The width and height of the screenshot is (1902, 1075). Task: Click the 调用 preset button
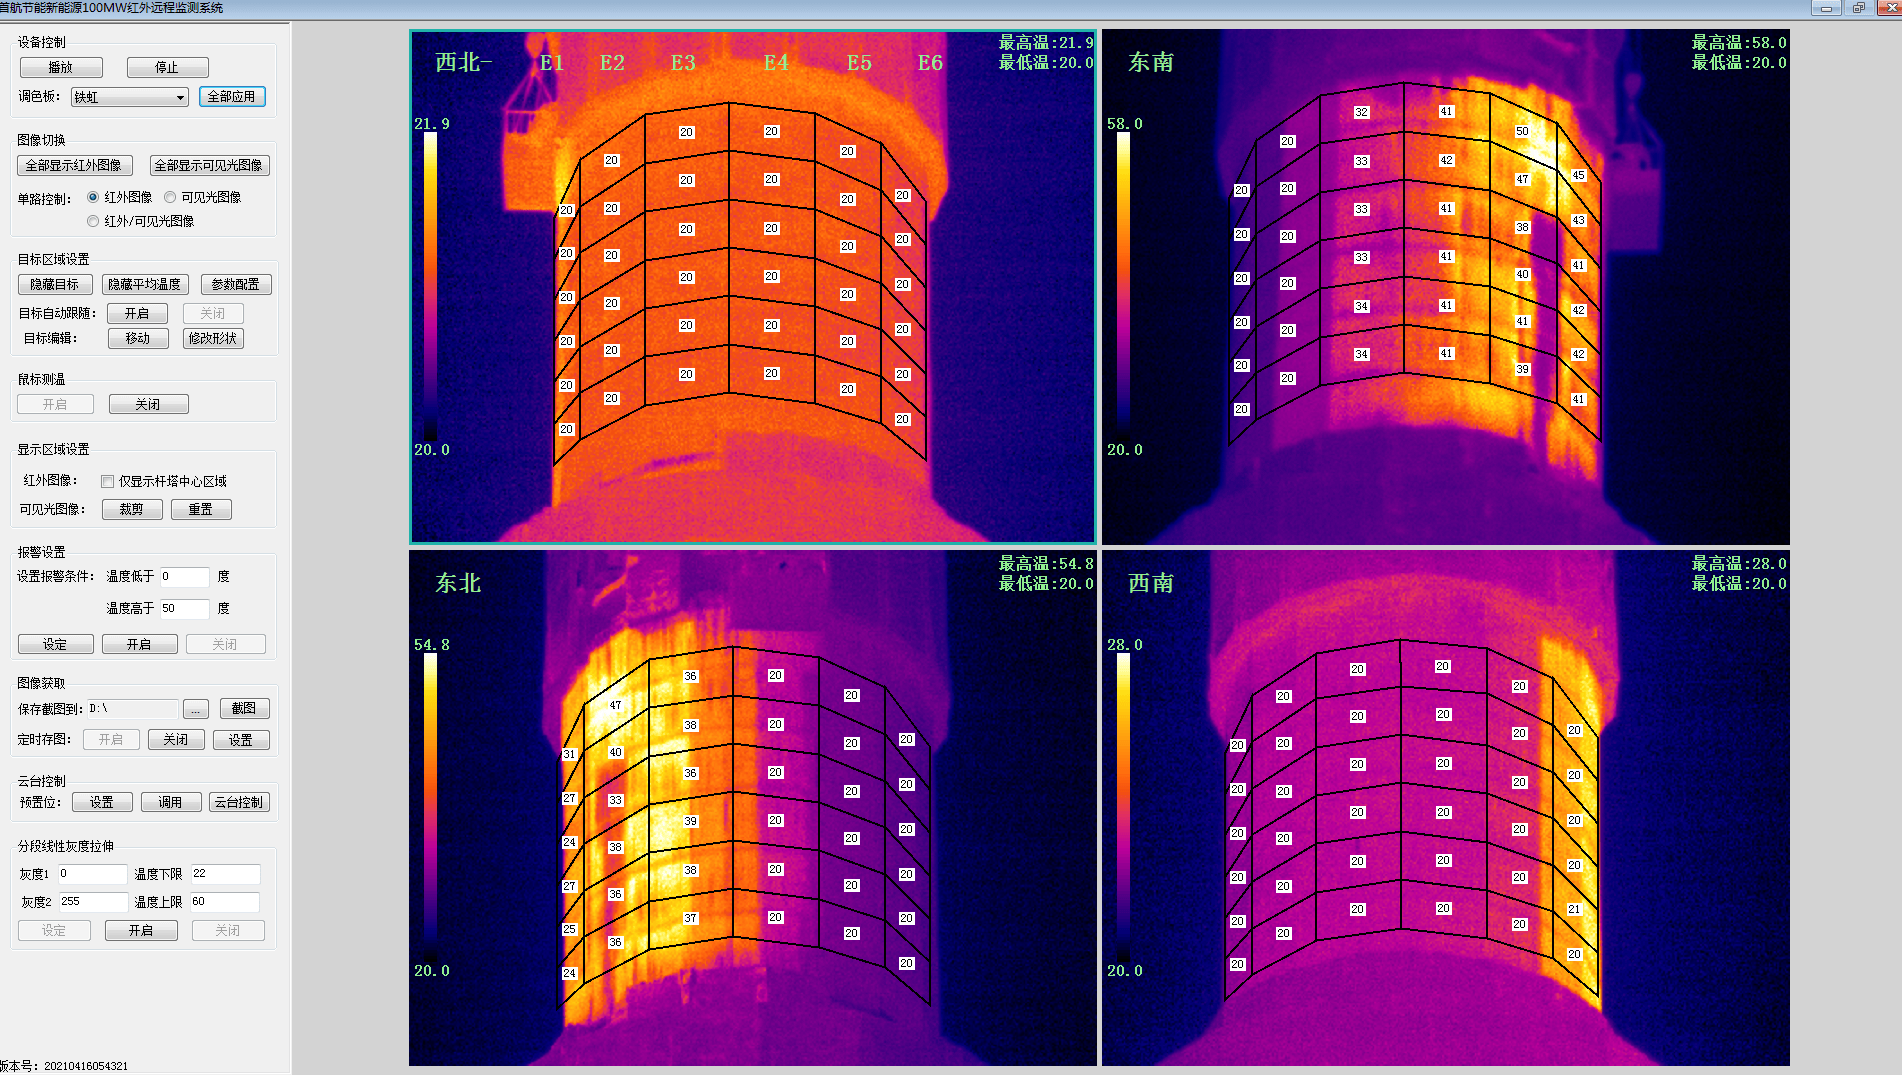coord(171,802)
